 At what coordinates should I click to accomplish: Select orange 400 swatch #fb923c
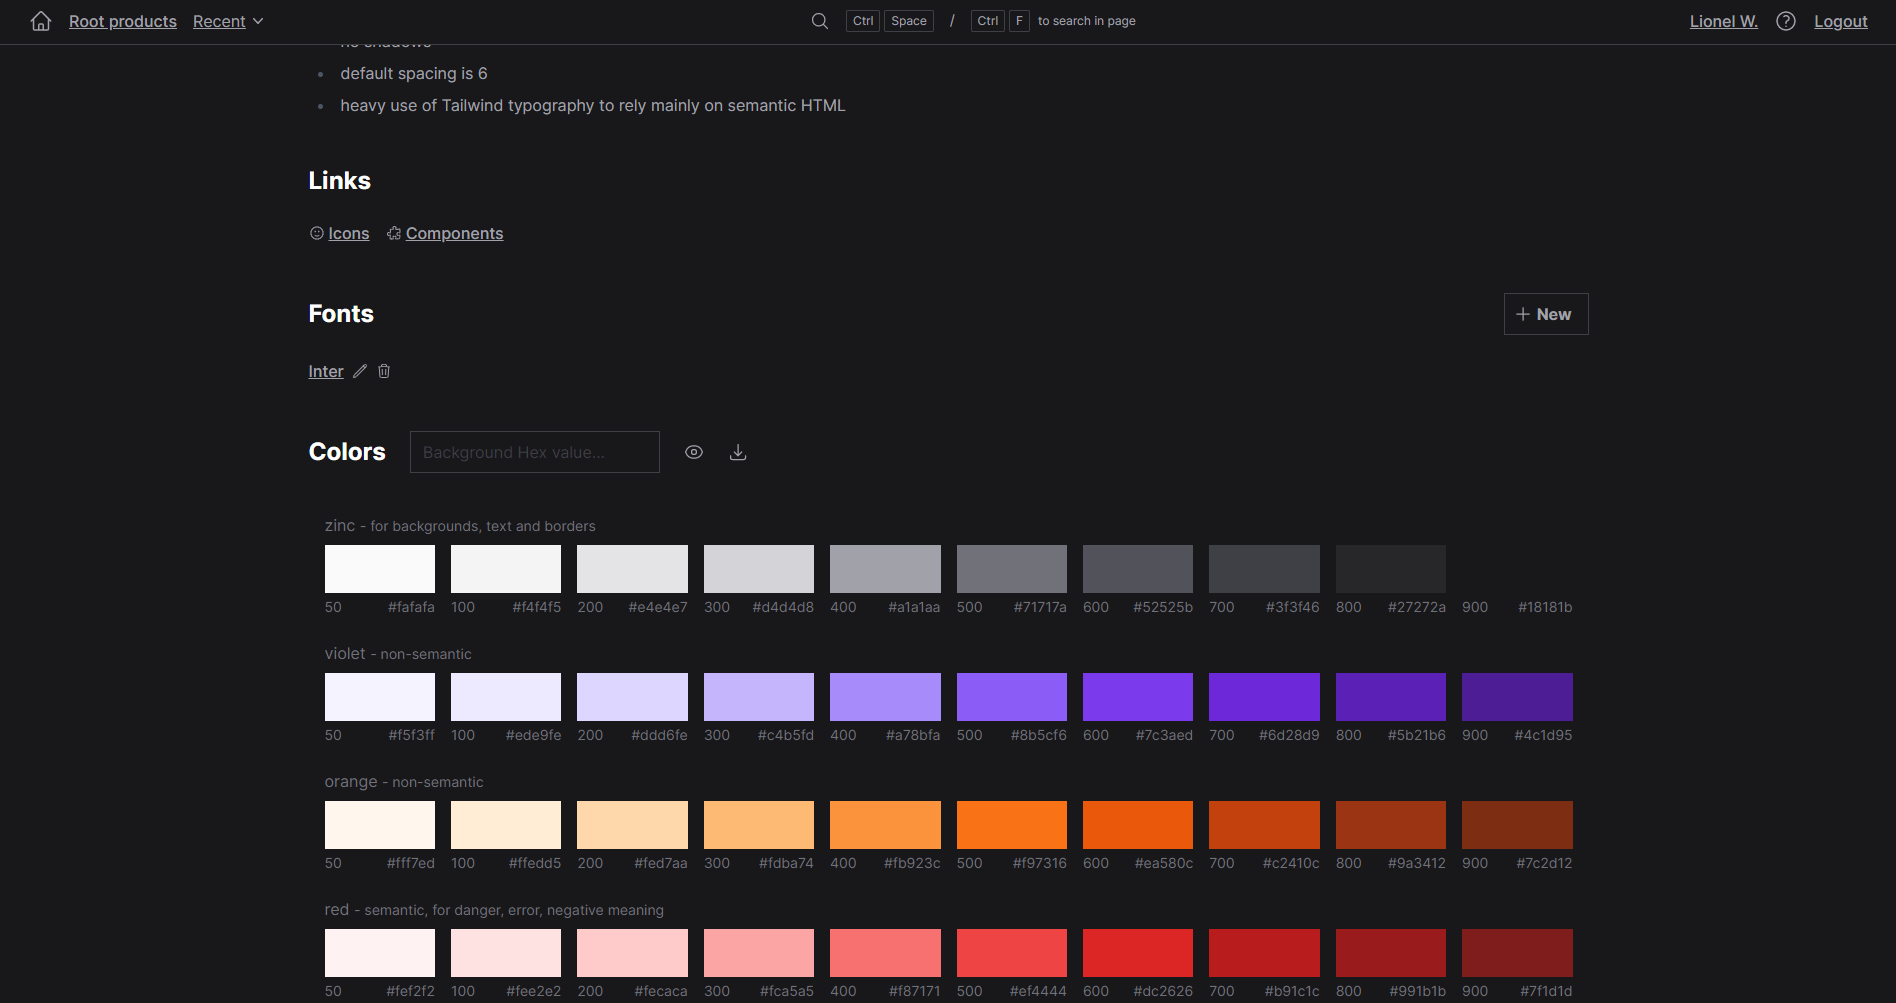pyautogui.click(x=885, y=825)
